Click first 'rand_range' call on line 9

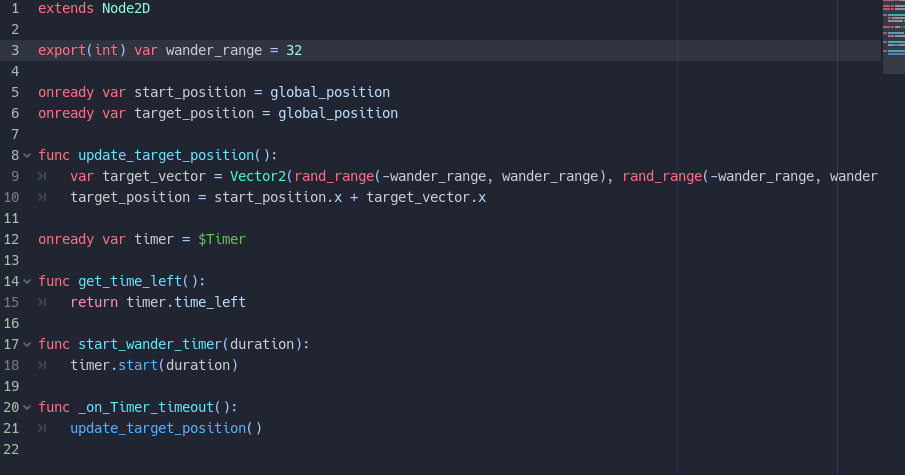(x=334, y=177)
